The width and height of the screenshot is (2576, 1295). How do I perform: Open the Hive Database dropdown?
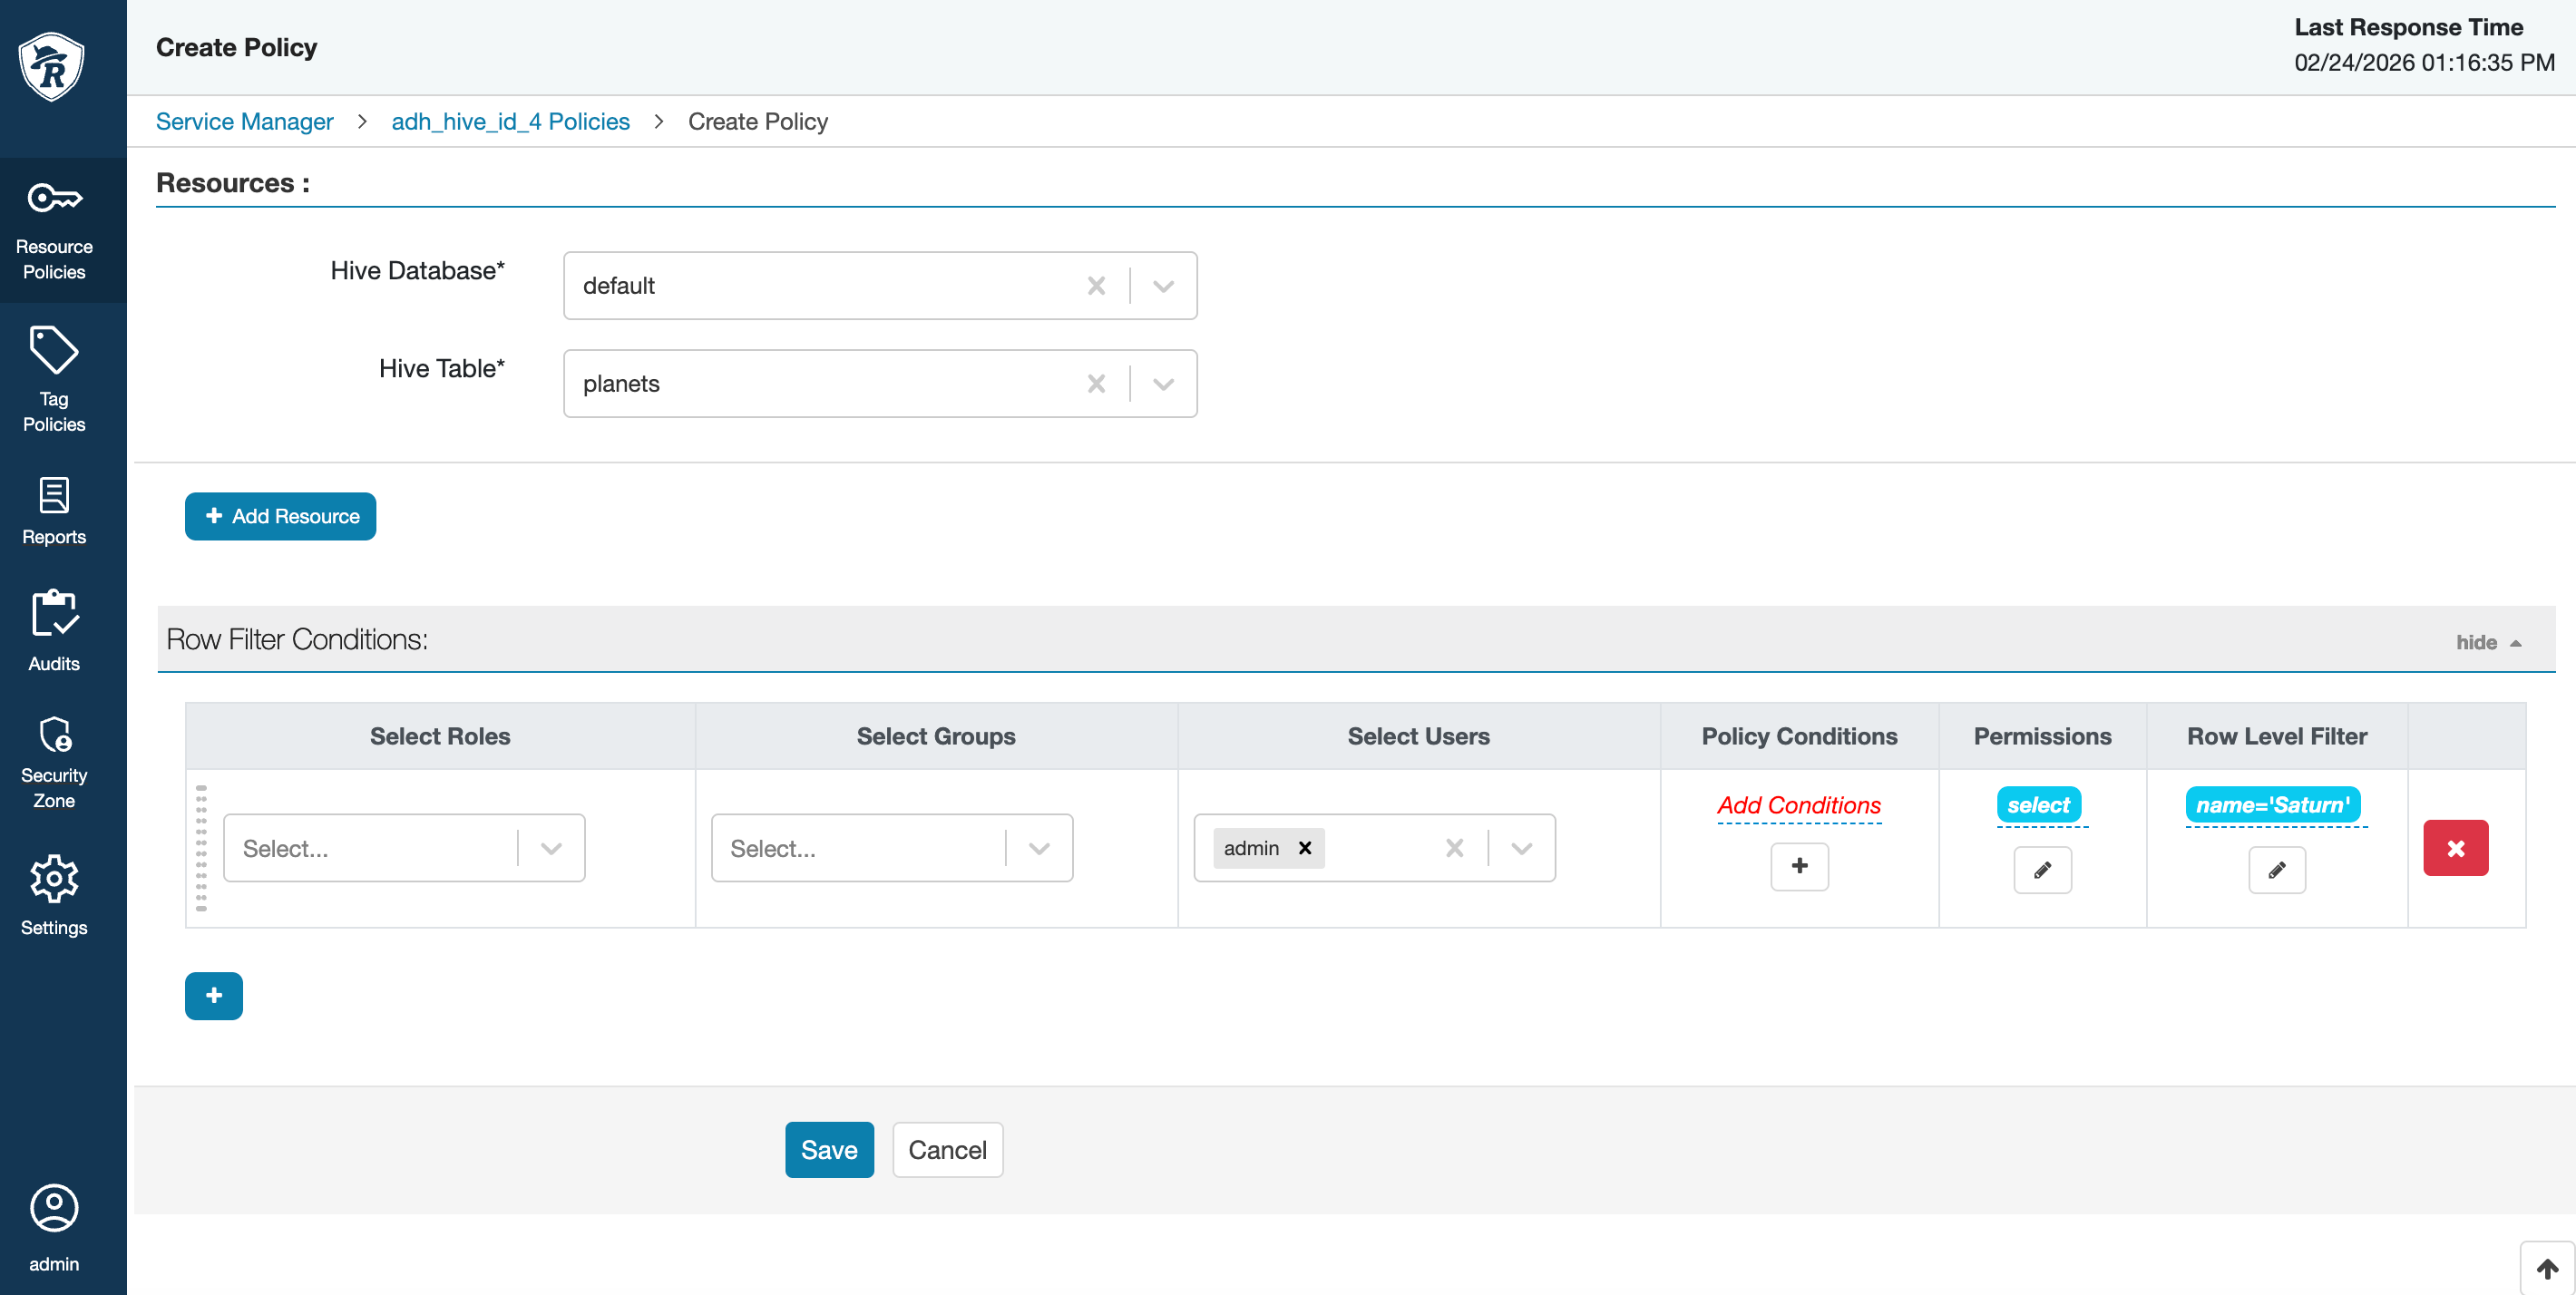[1162, 286]
